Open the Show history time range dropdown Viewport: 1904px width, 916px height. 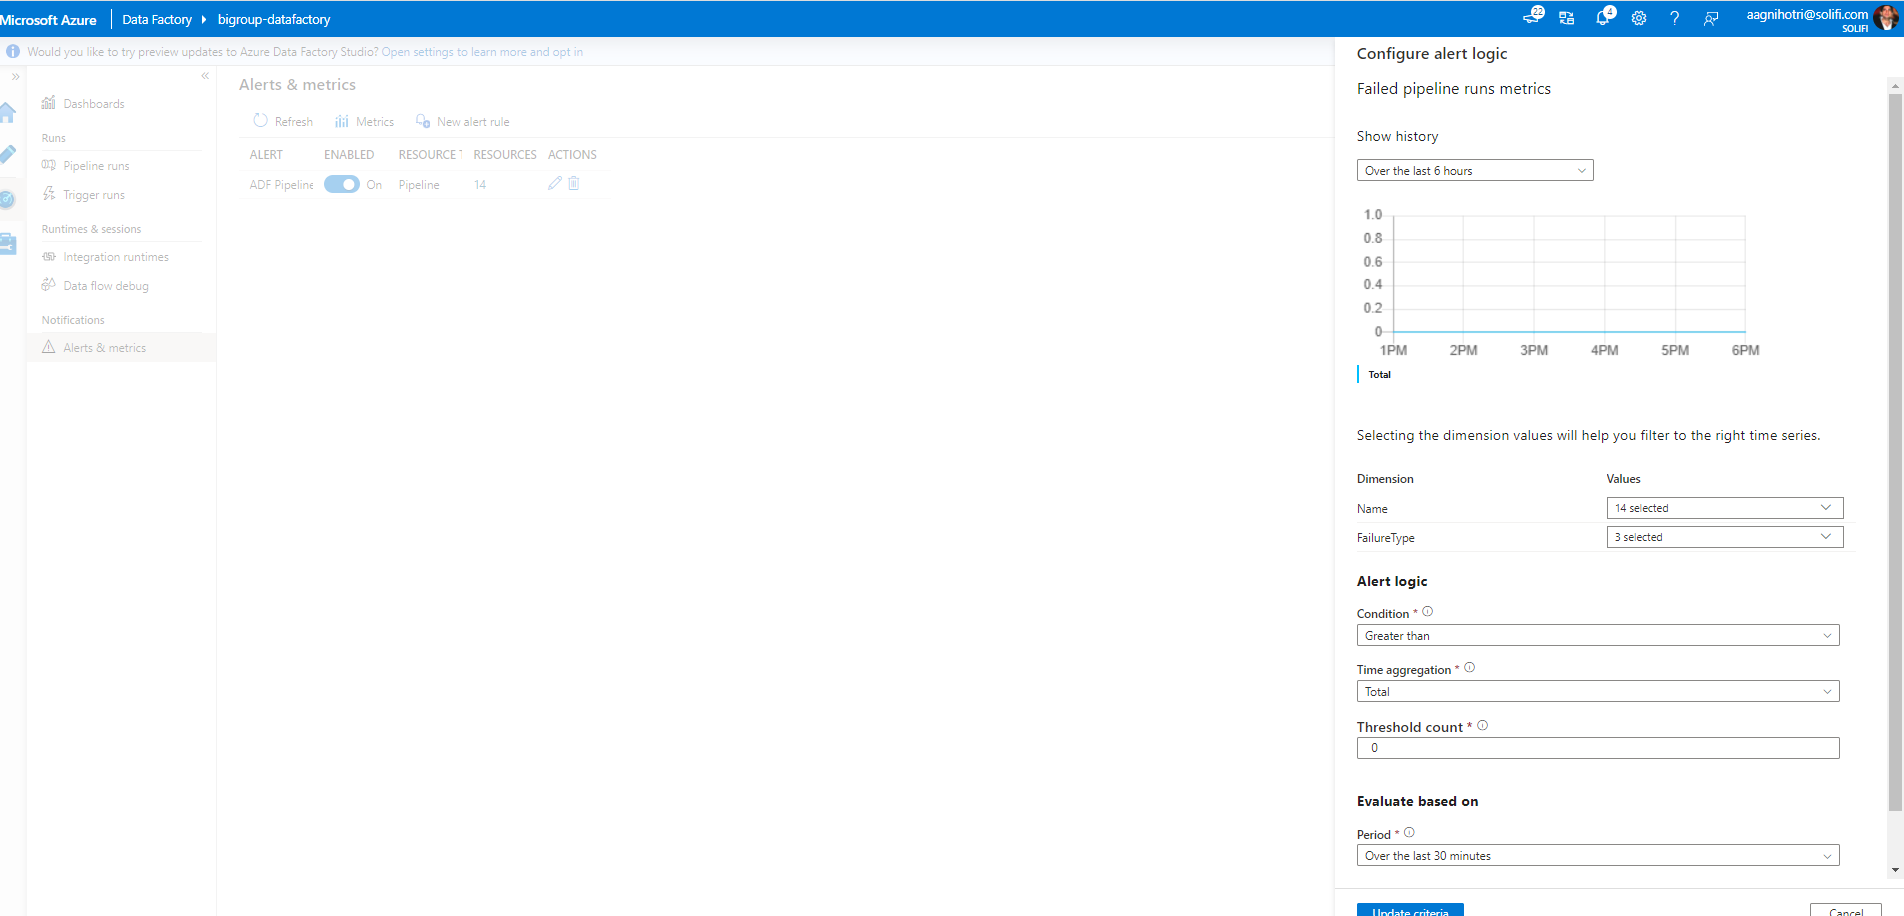(1474, 170)
